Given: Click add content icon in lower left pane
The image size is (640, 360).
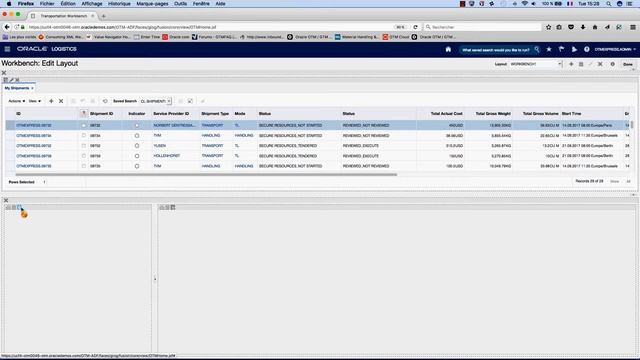Looking at the screenshot, I should 19,208.
